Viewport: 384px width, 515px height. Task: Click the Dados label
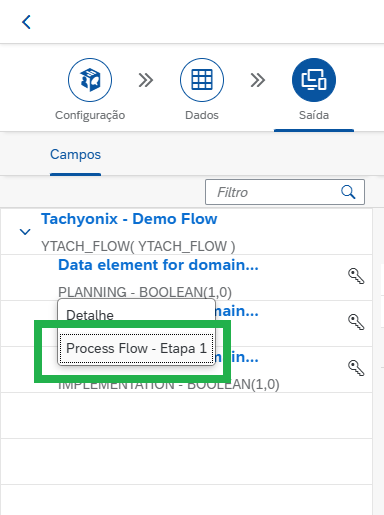pyautogui.click(x=202, y=115)
